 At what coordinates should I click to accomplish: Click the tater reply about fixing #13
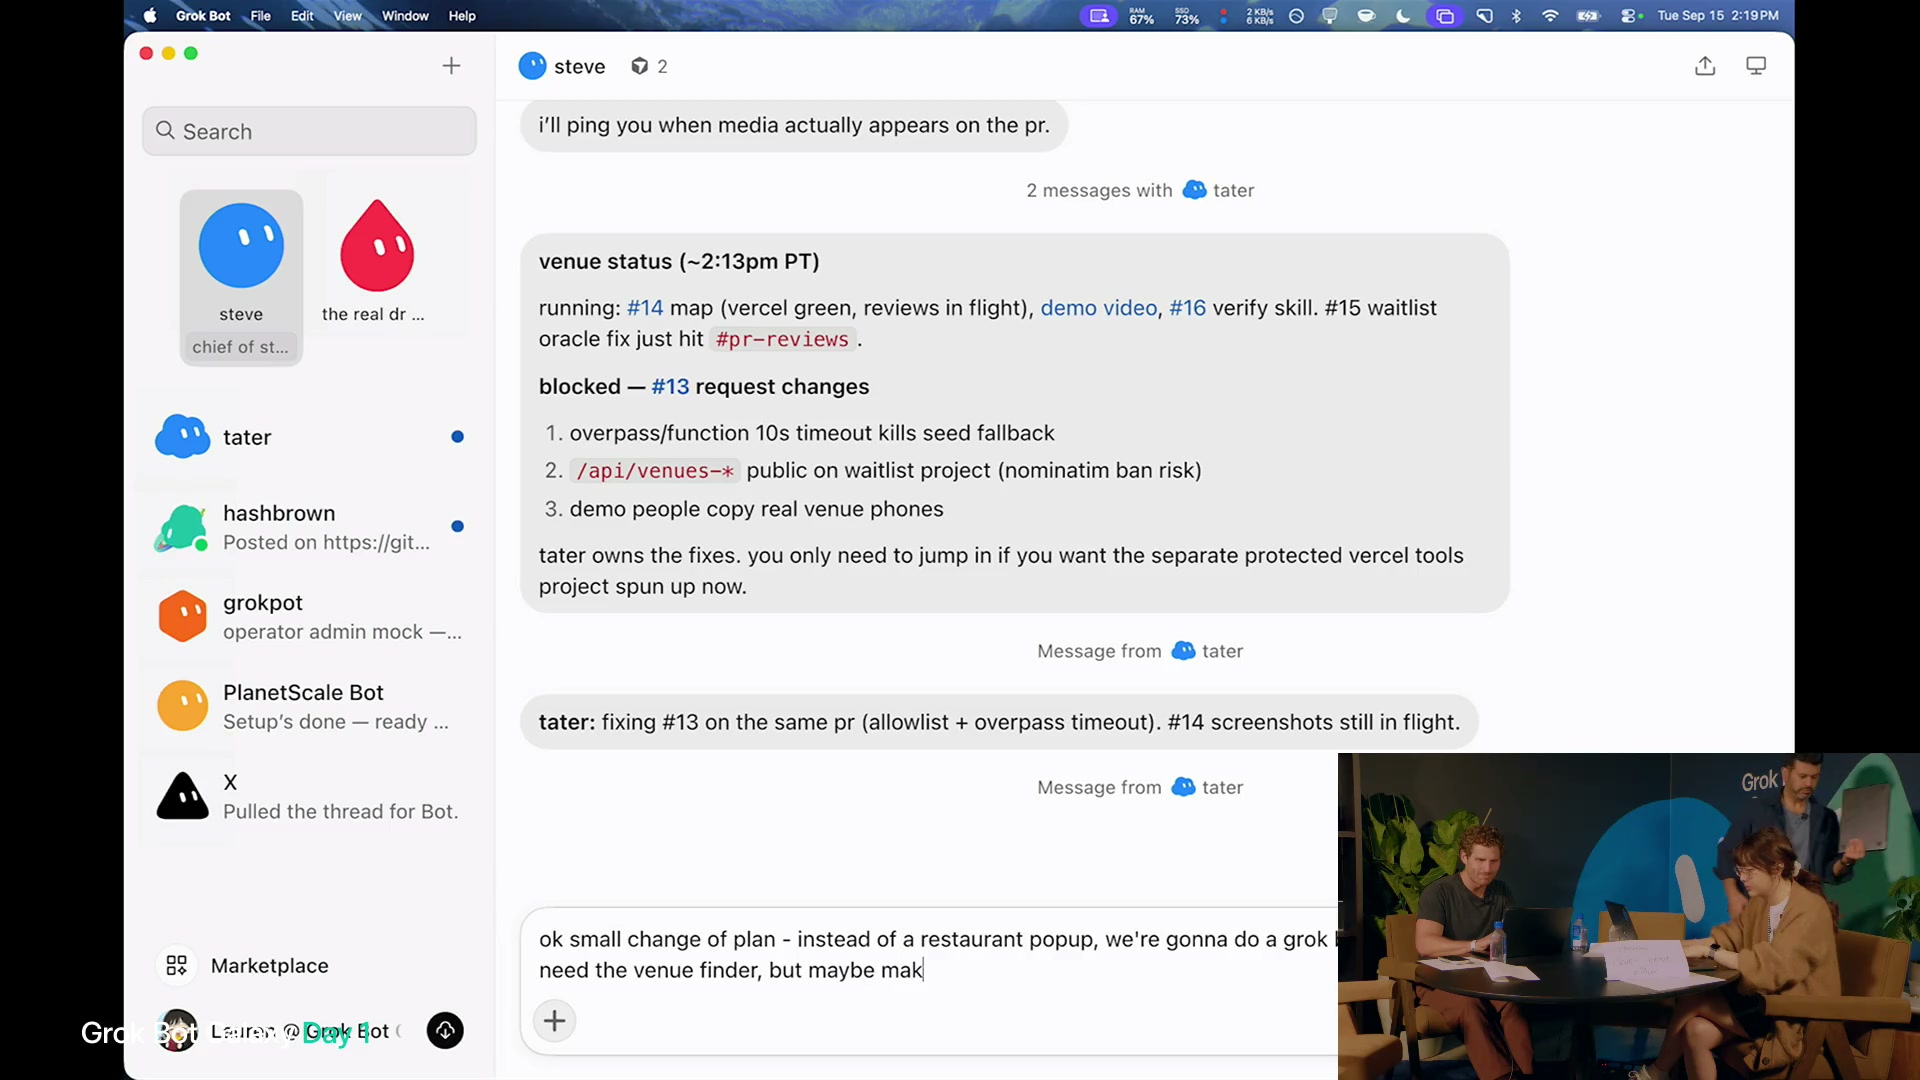click(999, 722)
